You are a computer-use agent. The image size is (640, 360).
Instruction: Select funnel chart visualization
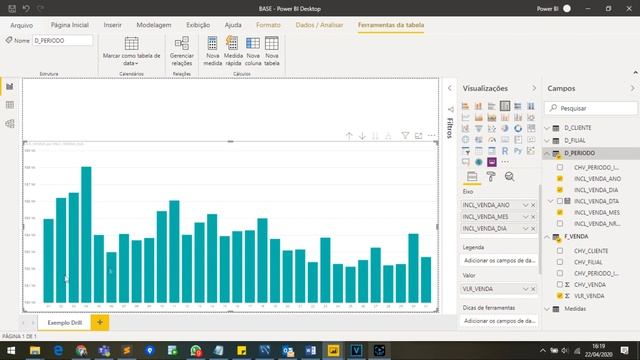click(478, 129)
